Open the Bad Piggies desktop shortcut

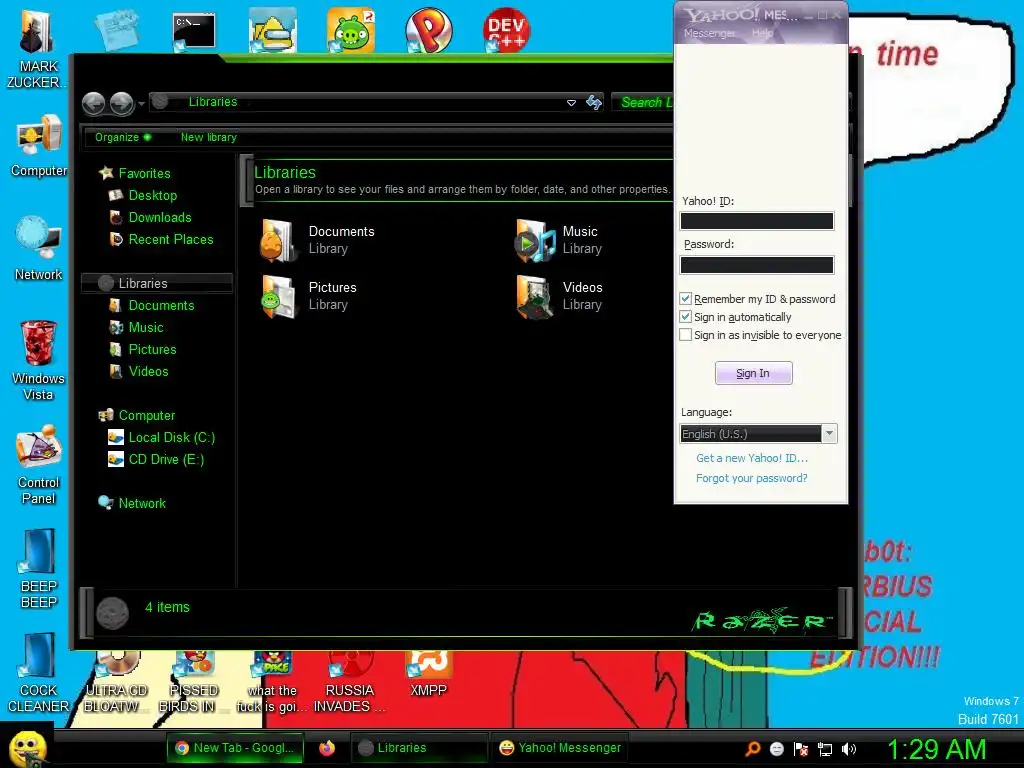351,31
